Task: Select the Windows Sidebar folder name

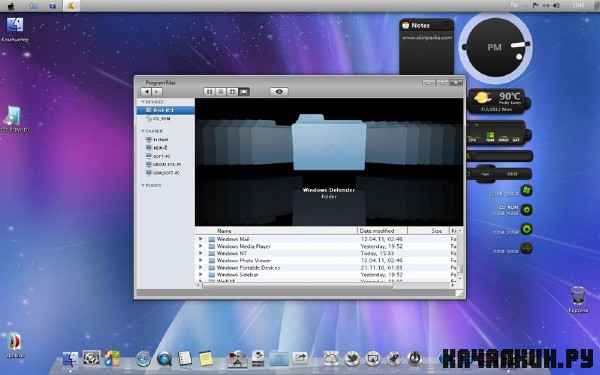Action: (237, 274)
